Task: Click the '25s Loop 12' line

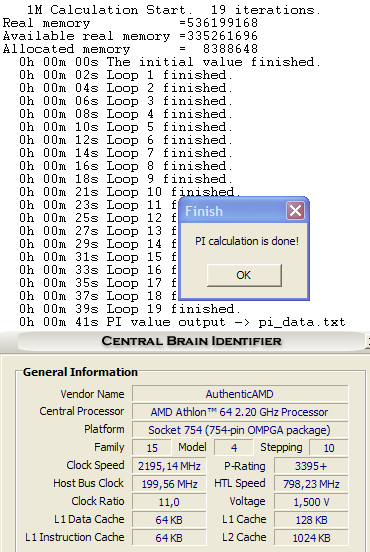Action: (x=98, y=218)
